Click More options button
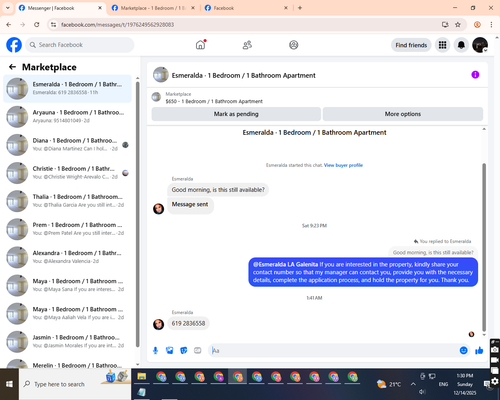Viewport: 500px width, 400px height. click(x=403, y=114)
